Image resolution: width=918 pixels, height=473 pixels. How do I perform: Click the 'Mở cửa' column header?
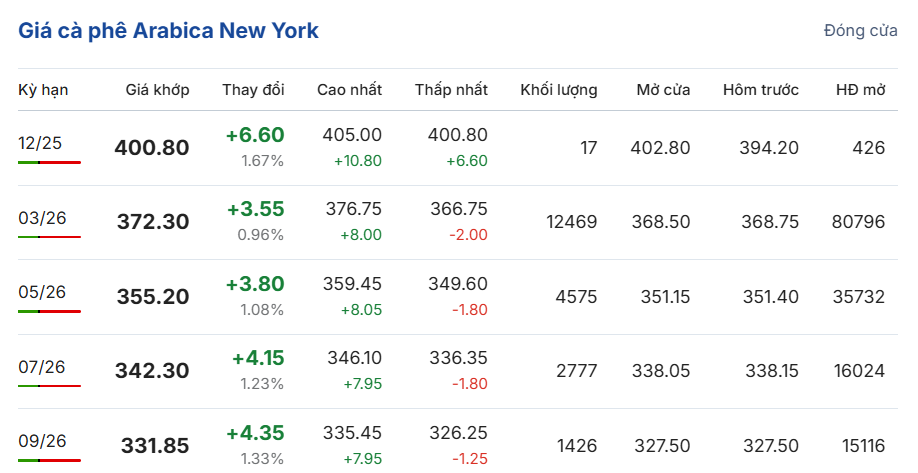click(x=663, y=90)
